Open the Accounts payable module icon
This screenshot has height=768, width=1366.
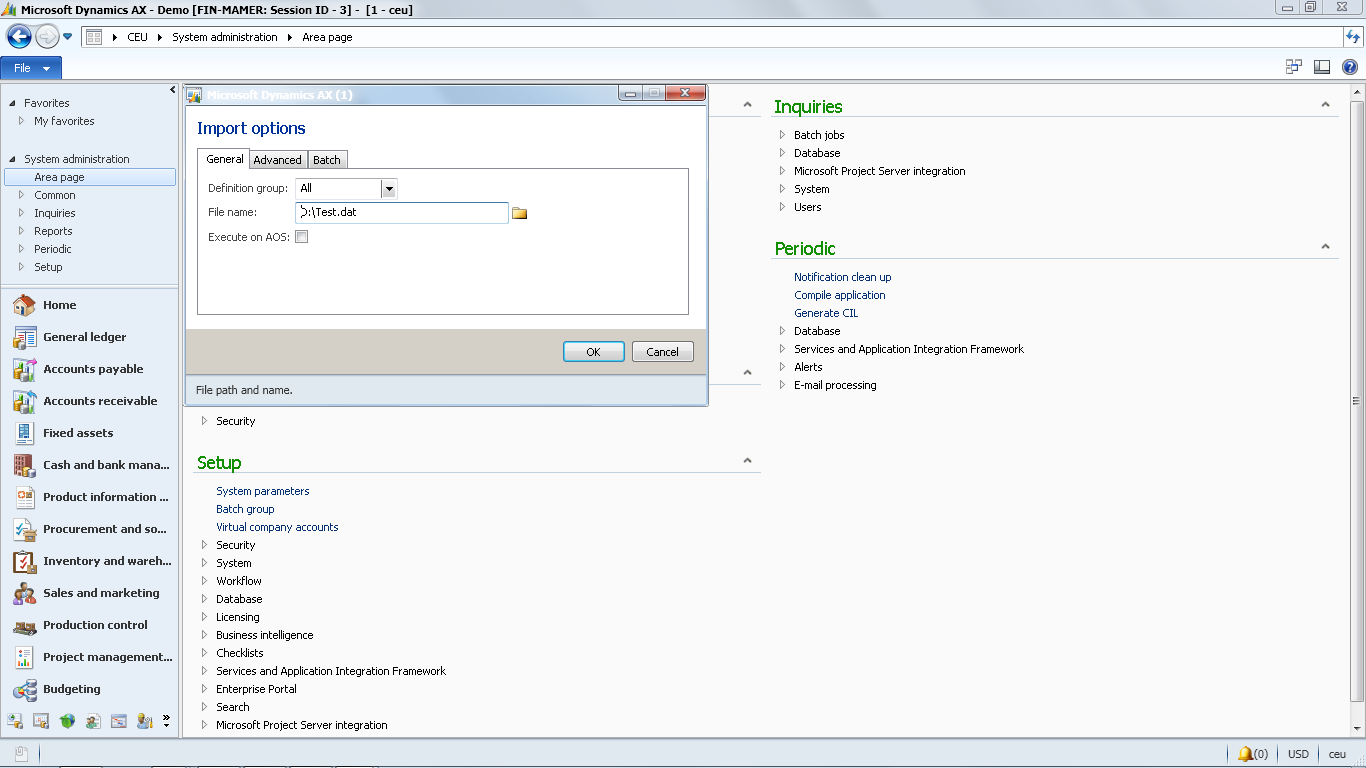tap(24, 369)
